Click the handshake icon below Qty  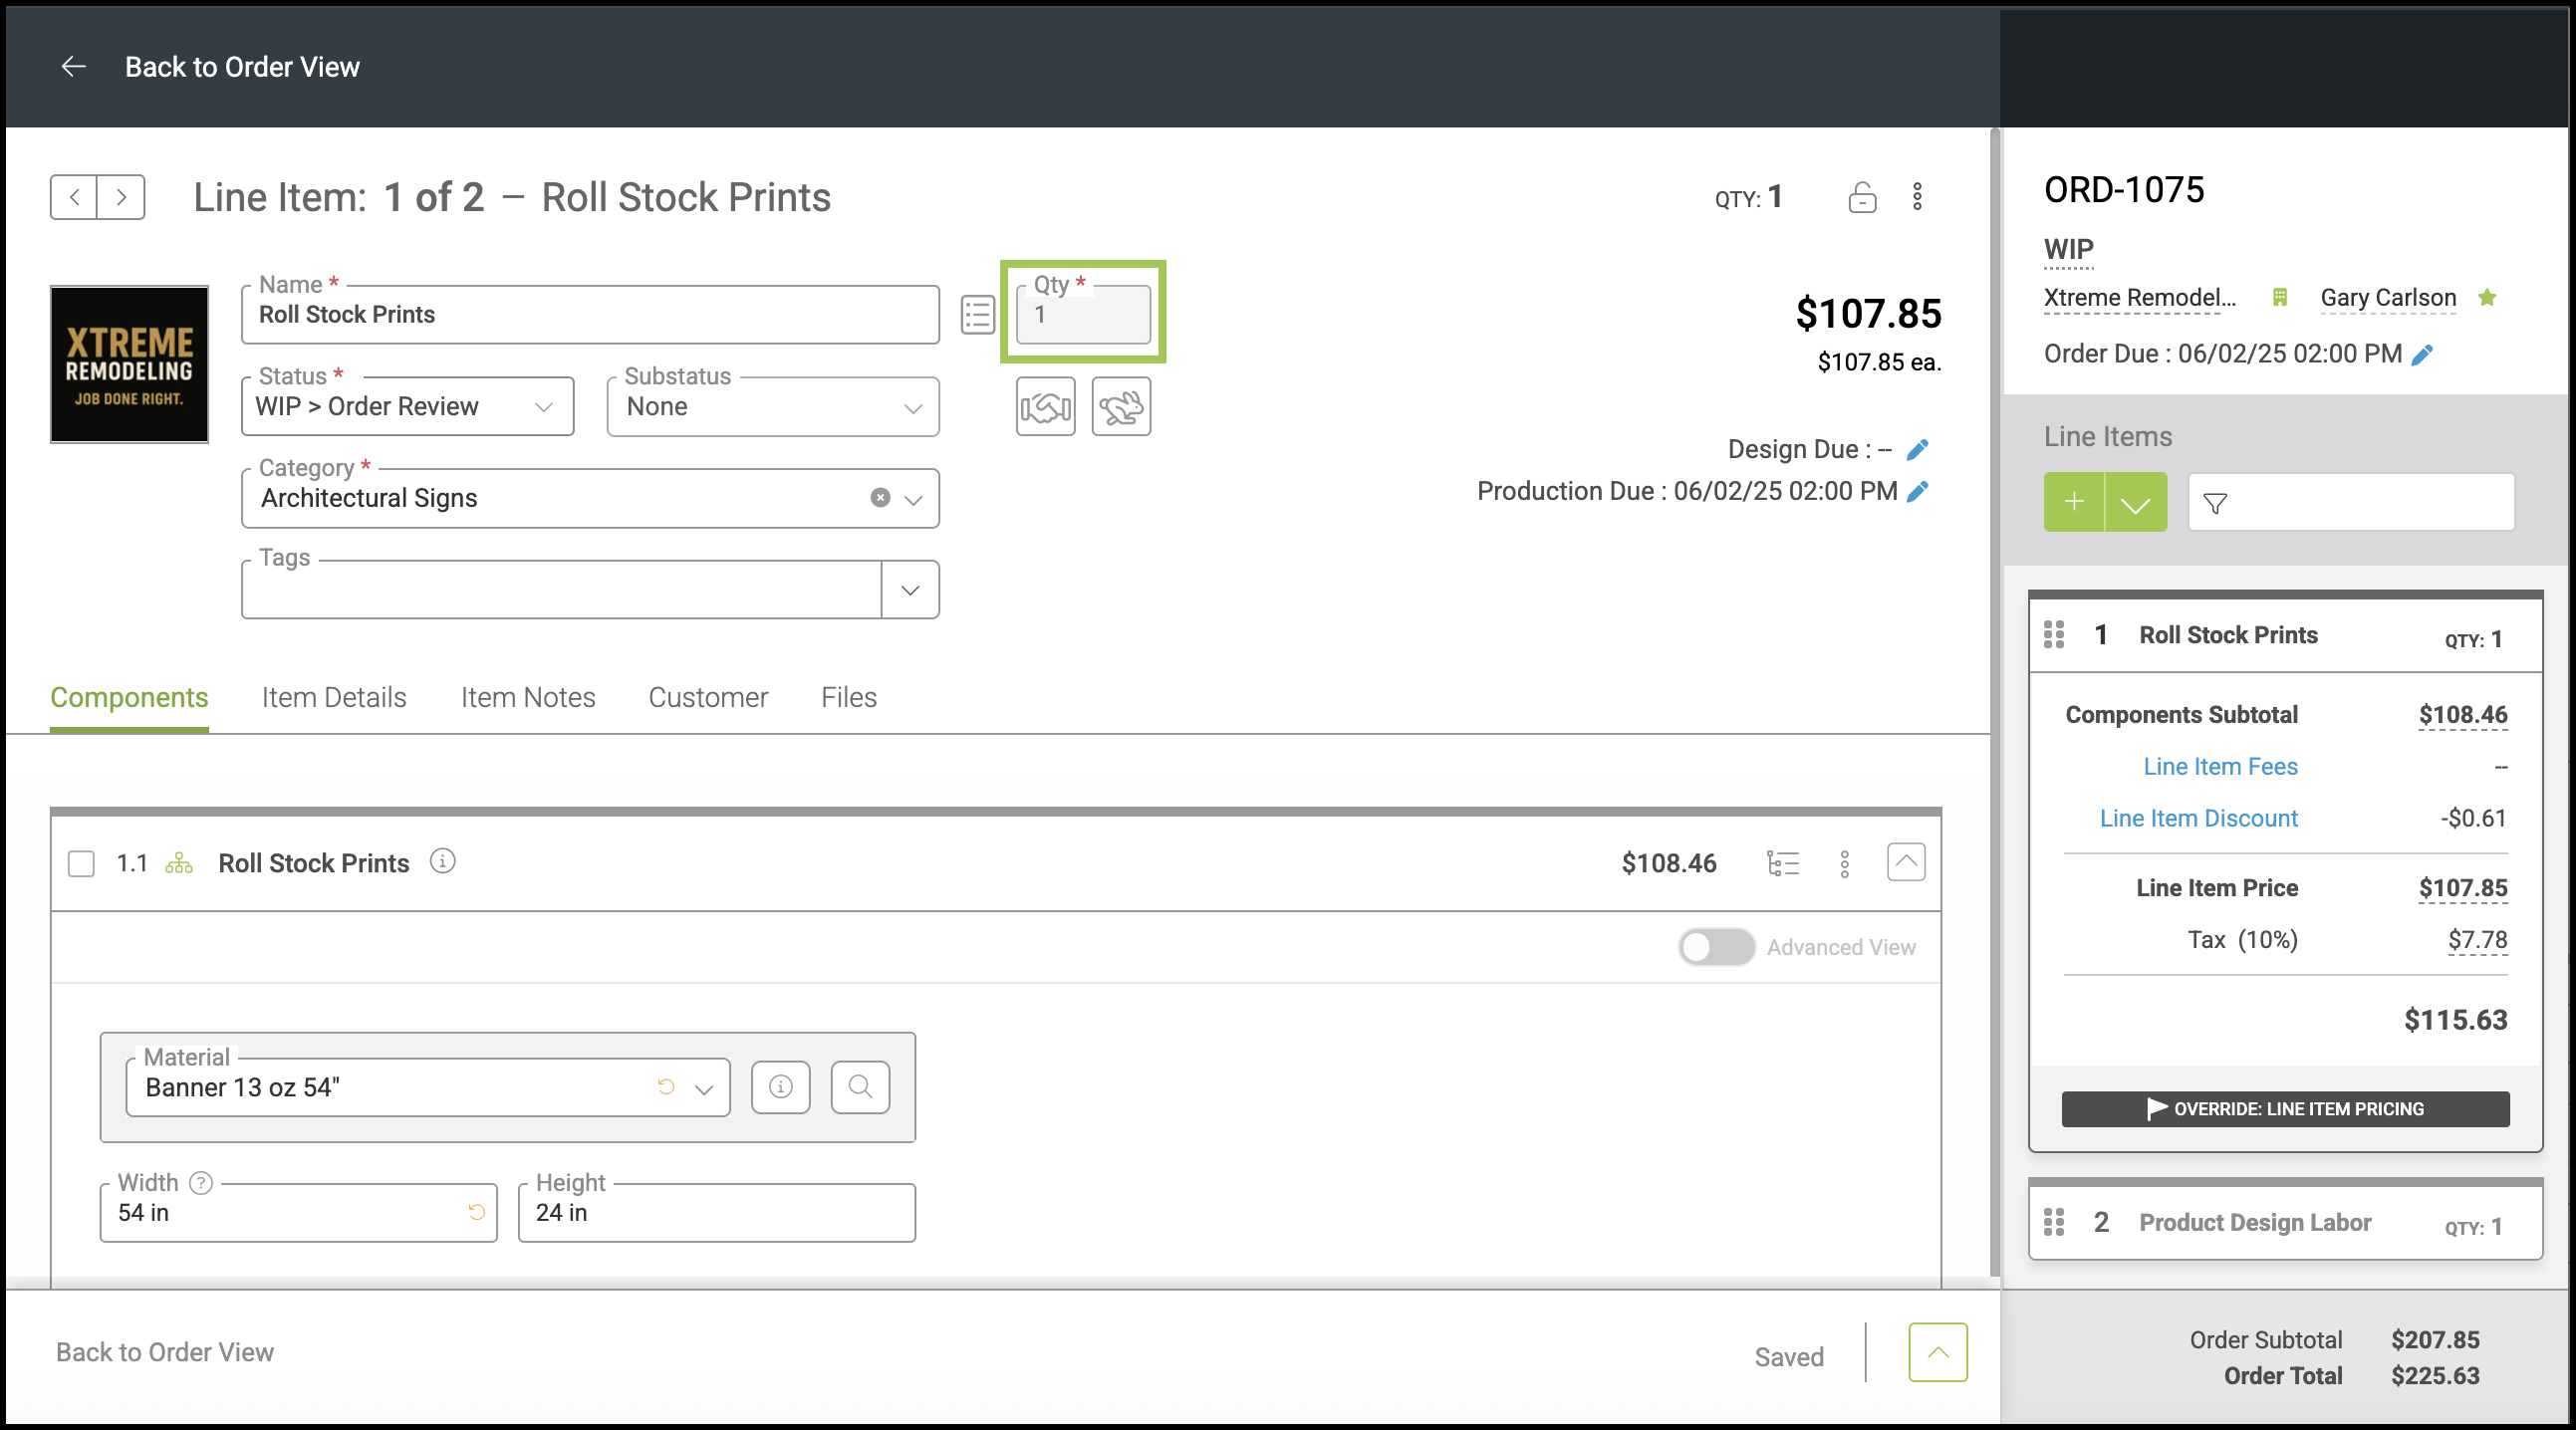(x=1045, y=407)
